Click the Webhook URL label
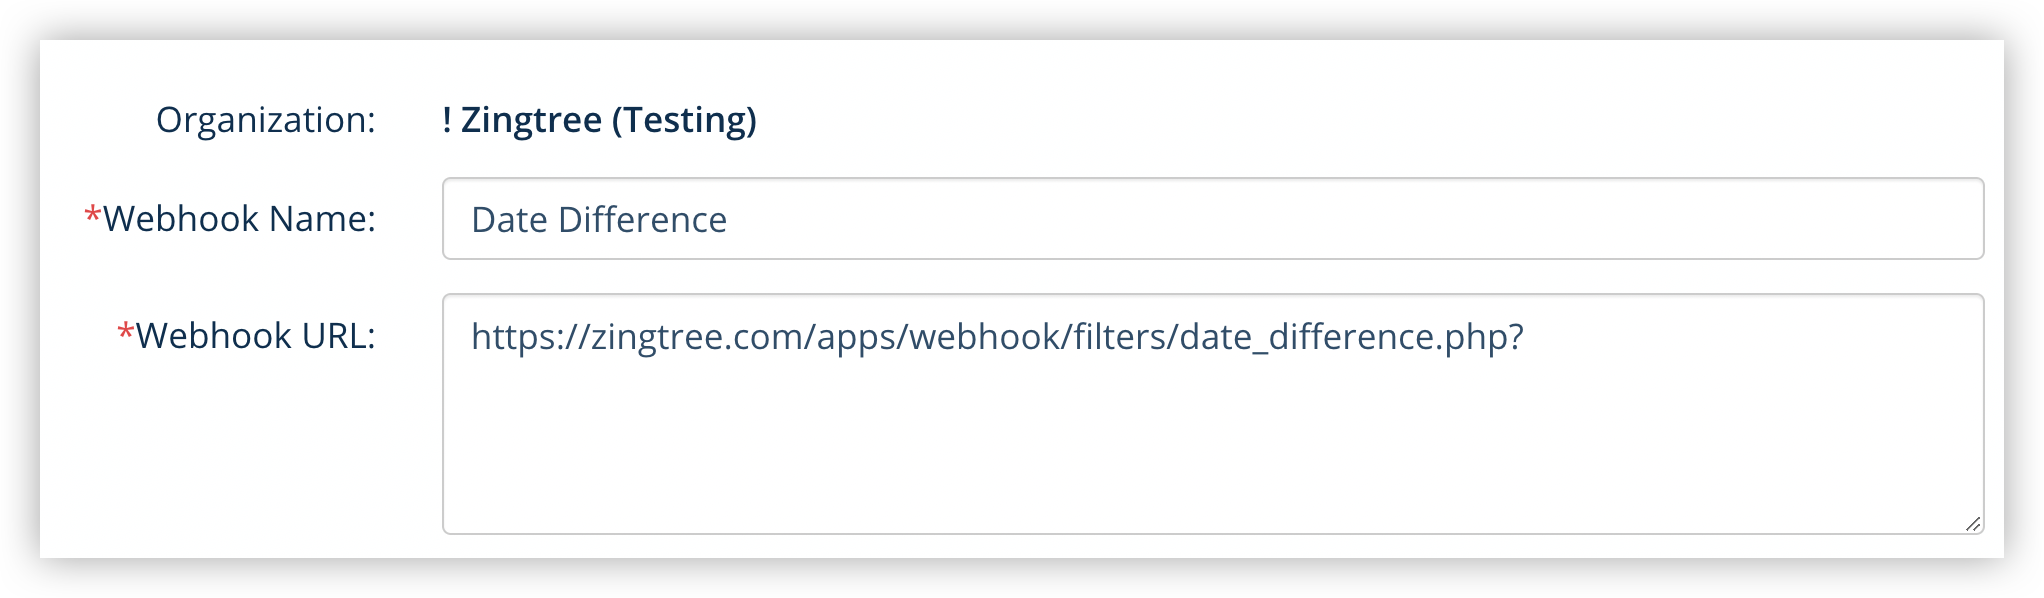Image resolution: width=2044 pixels, height=598 pixels. click(x=255, y=336)
